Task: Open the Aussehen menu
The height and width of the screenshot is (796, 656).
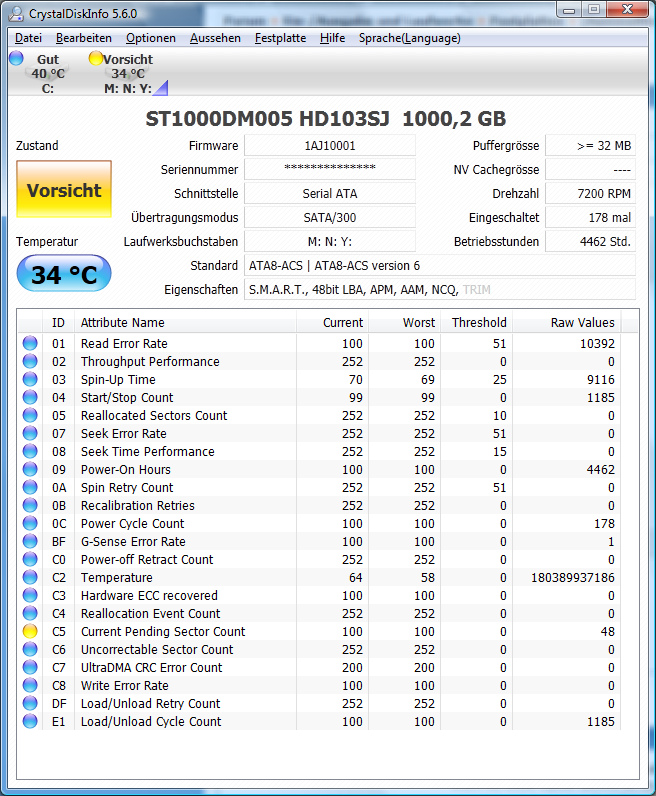Action: coord(215,38)
